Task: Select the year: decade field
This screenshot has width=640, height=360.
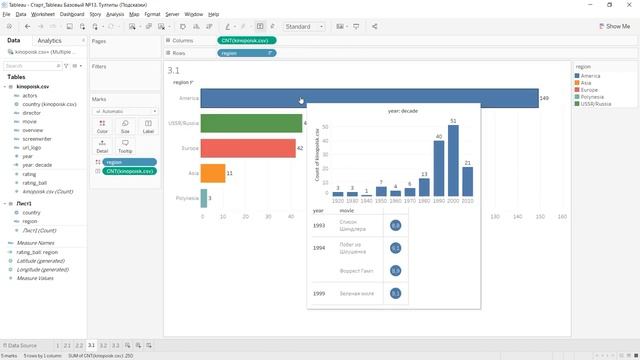Action: [37, 165]
